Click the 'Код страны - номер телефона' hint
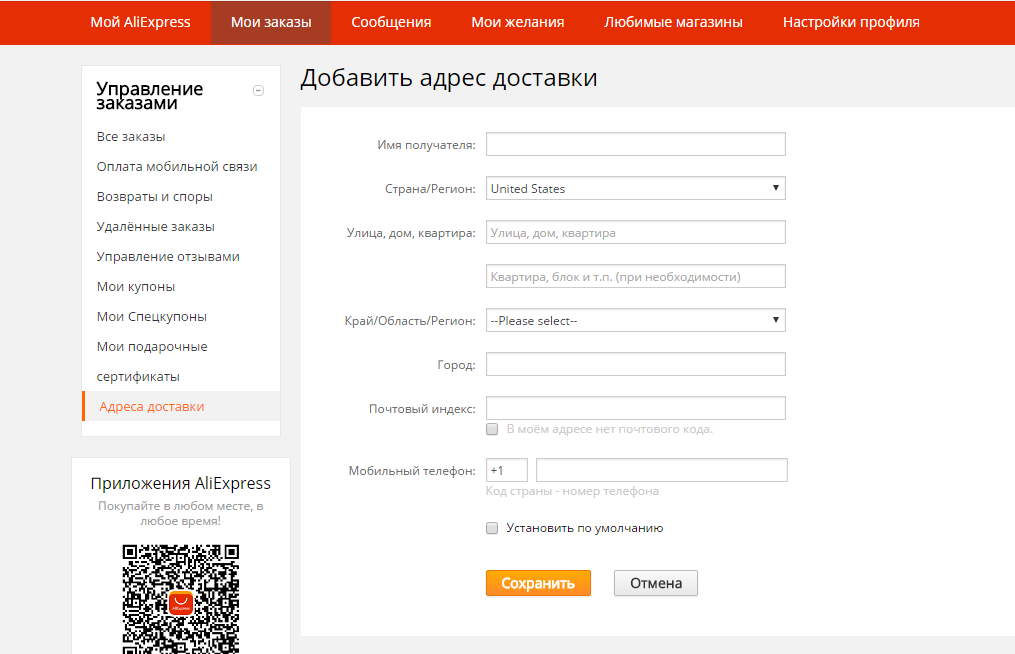 pyautogui.click(x=572, y=491)
